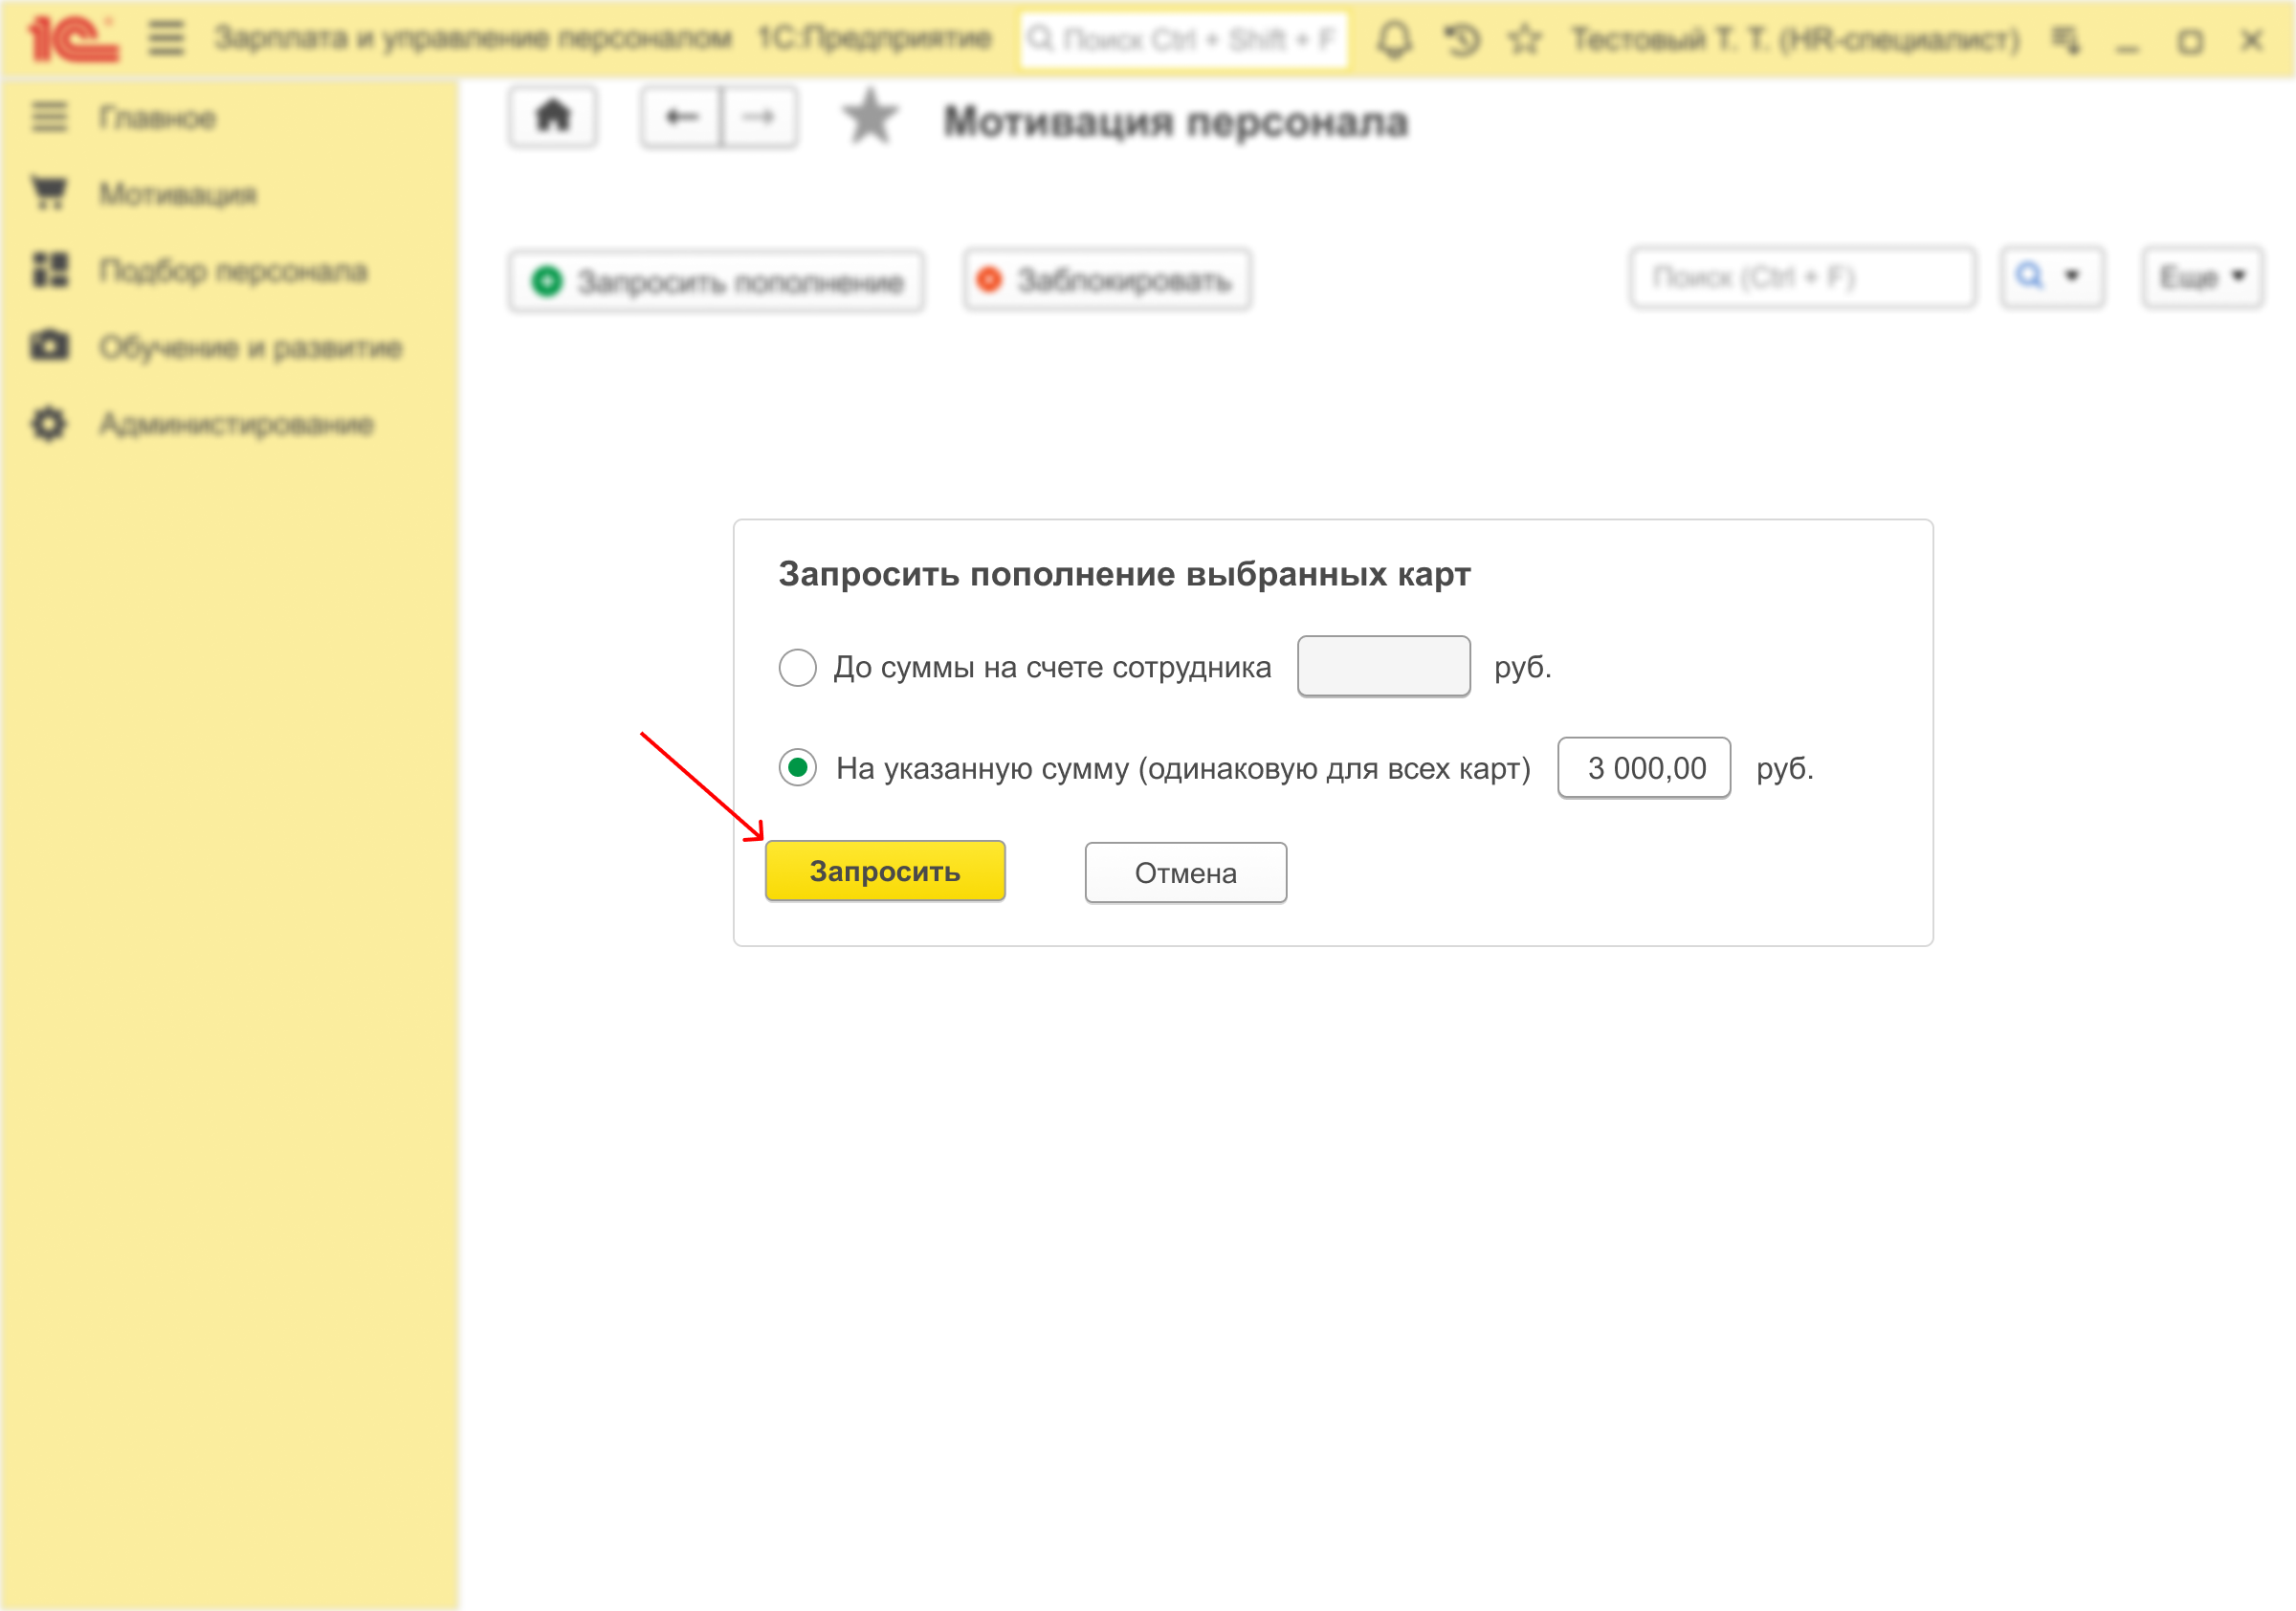Select 'До суммы на счете сотрудника' option
The image size is (2296, 1611).
[x=797, y=667]
